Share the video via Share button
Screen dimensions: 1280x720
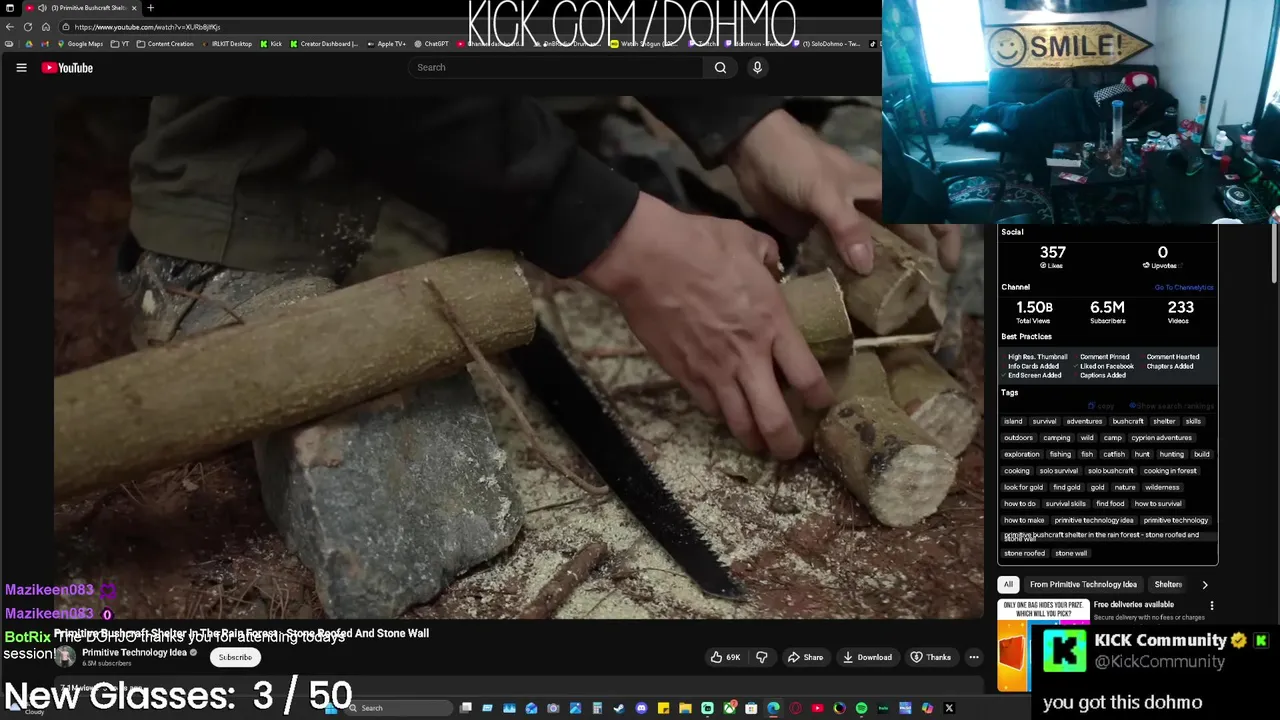(805, 657)
